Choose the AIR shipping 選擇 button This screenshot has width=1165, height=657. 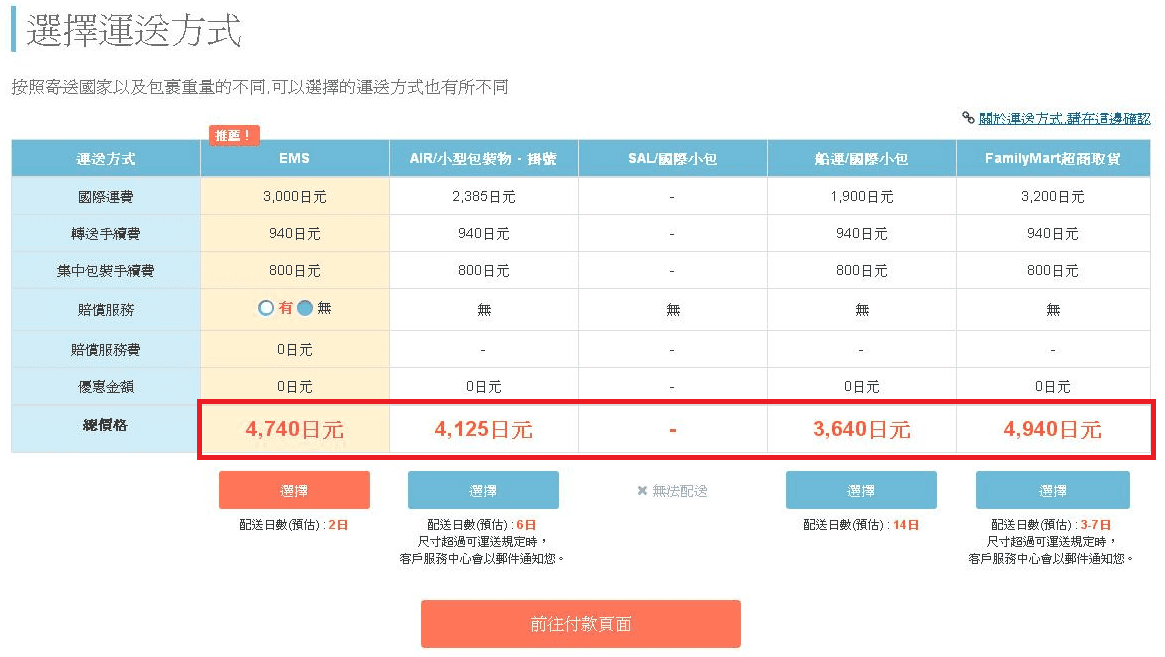(483, 491)
